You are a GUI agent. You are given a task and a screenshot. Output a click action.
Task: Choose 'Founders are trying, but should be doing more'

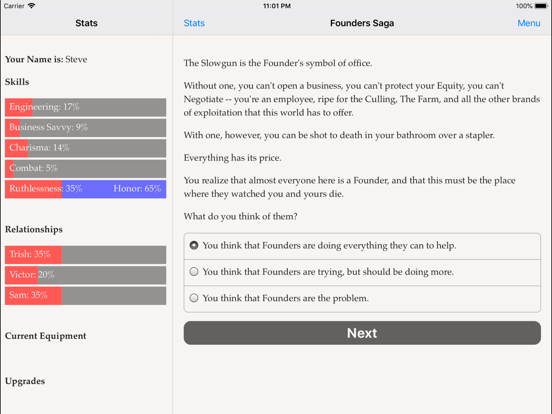pyautogui.click(x=362, y=272)
